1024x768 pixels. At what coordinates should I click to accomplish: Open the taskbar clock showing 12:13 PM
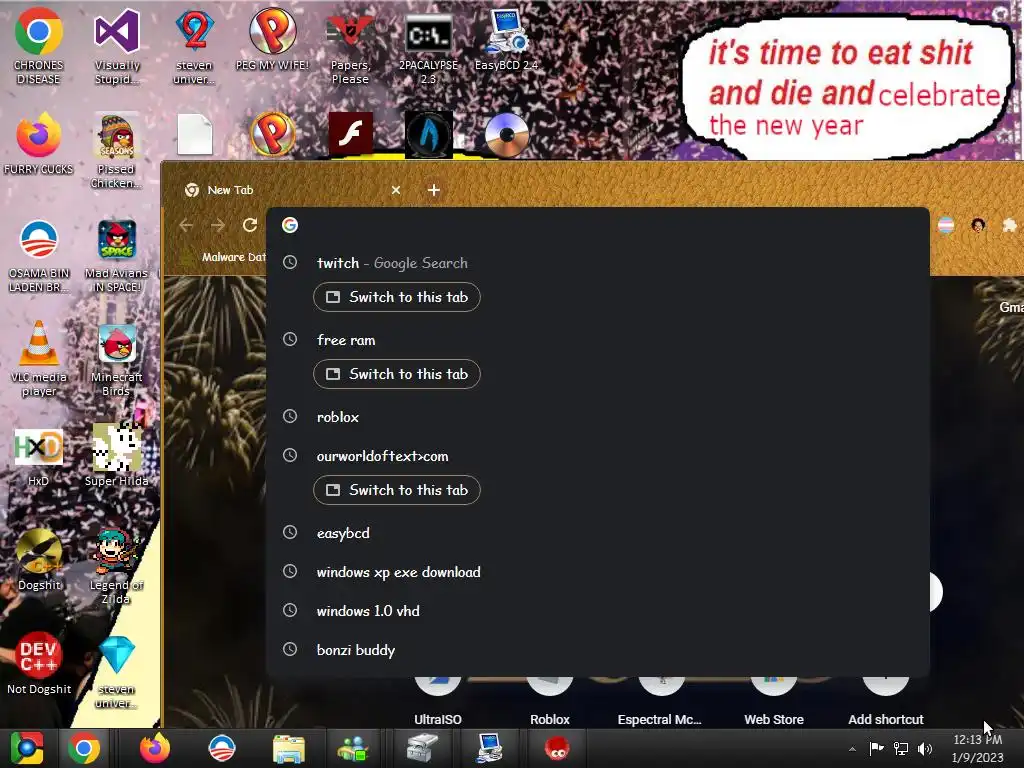(x=978, y=748)
